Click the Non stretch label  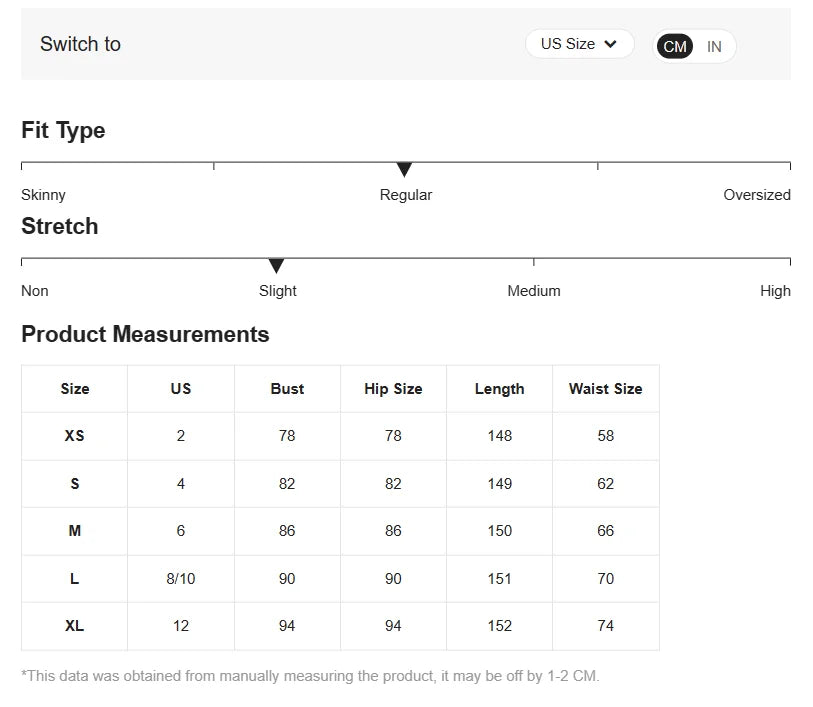(35, 291)
